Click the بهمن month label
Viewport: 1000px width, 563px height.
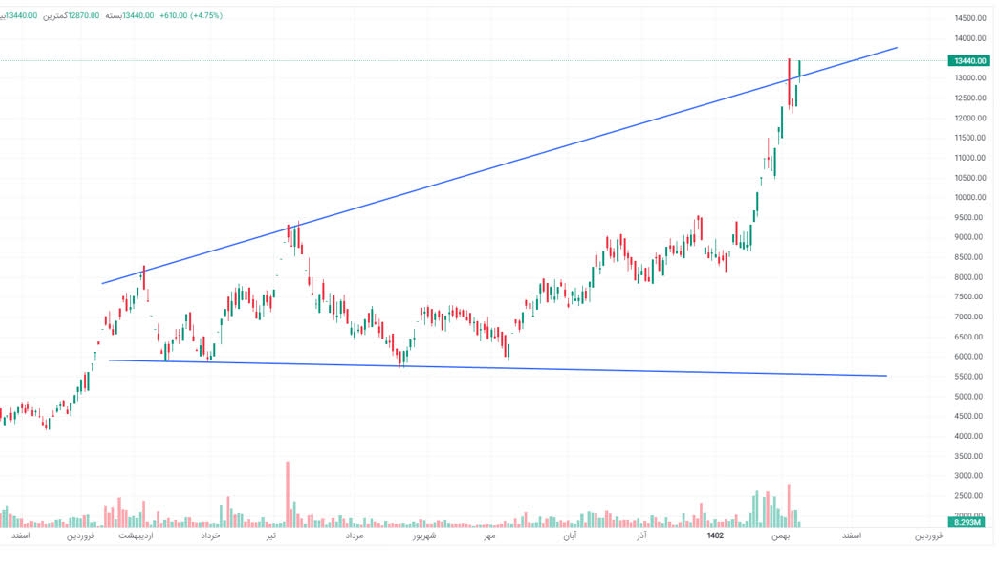click(x=781, y=536)
